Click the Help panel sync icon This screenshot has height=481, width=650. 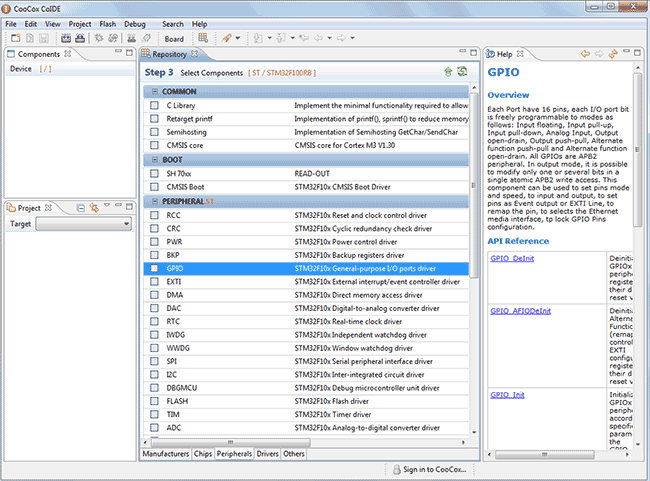(613, 54)
